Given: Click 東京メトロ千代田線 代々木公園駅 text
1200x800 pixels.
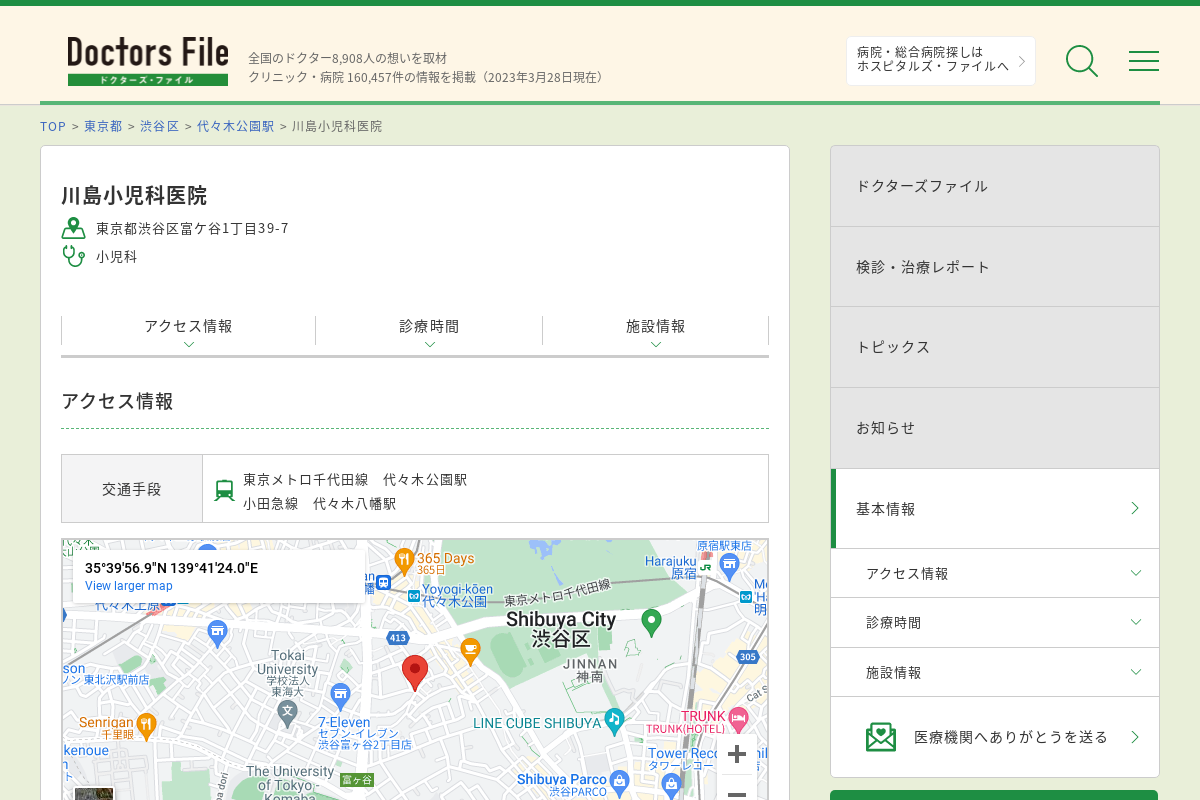Looking at the screenshot, I should (x=355, y=480).
